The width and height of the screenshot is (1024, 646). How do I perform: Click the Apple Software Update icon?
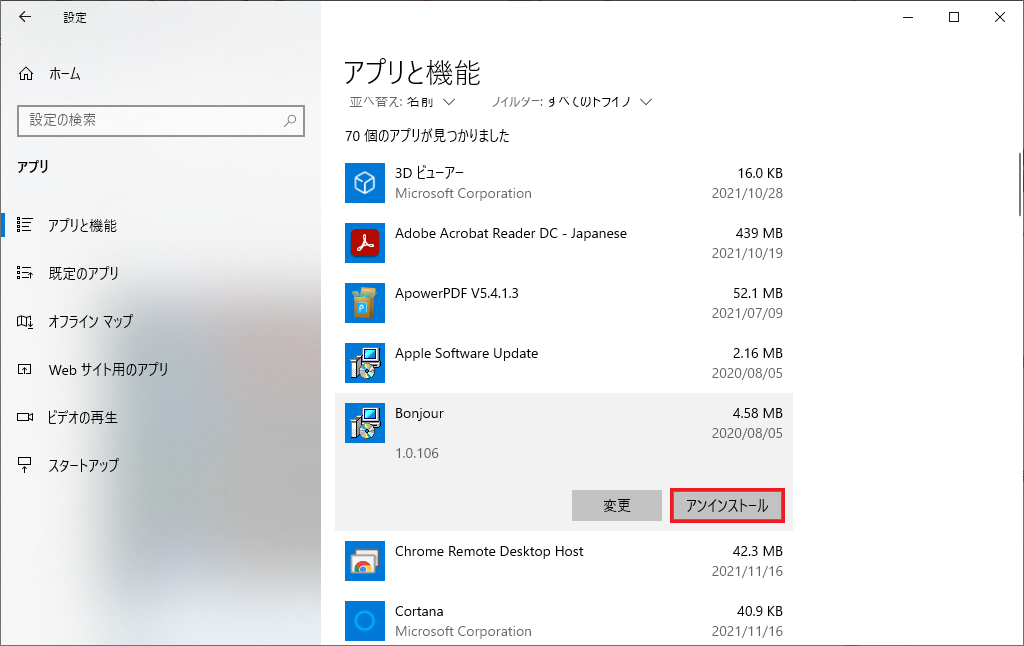pos(365,362)
